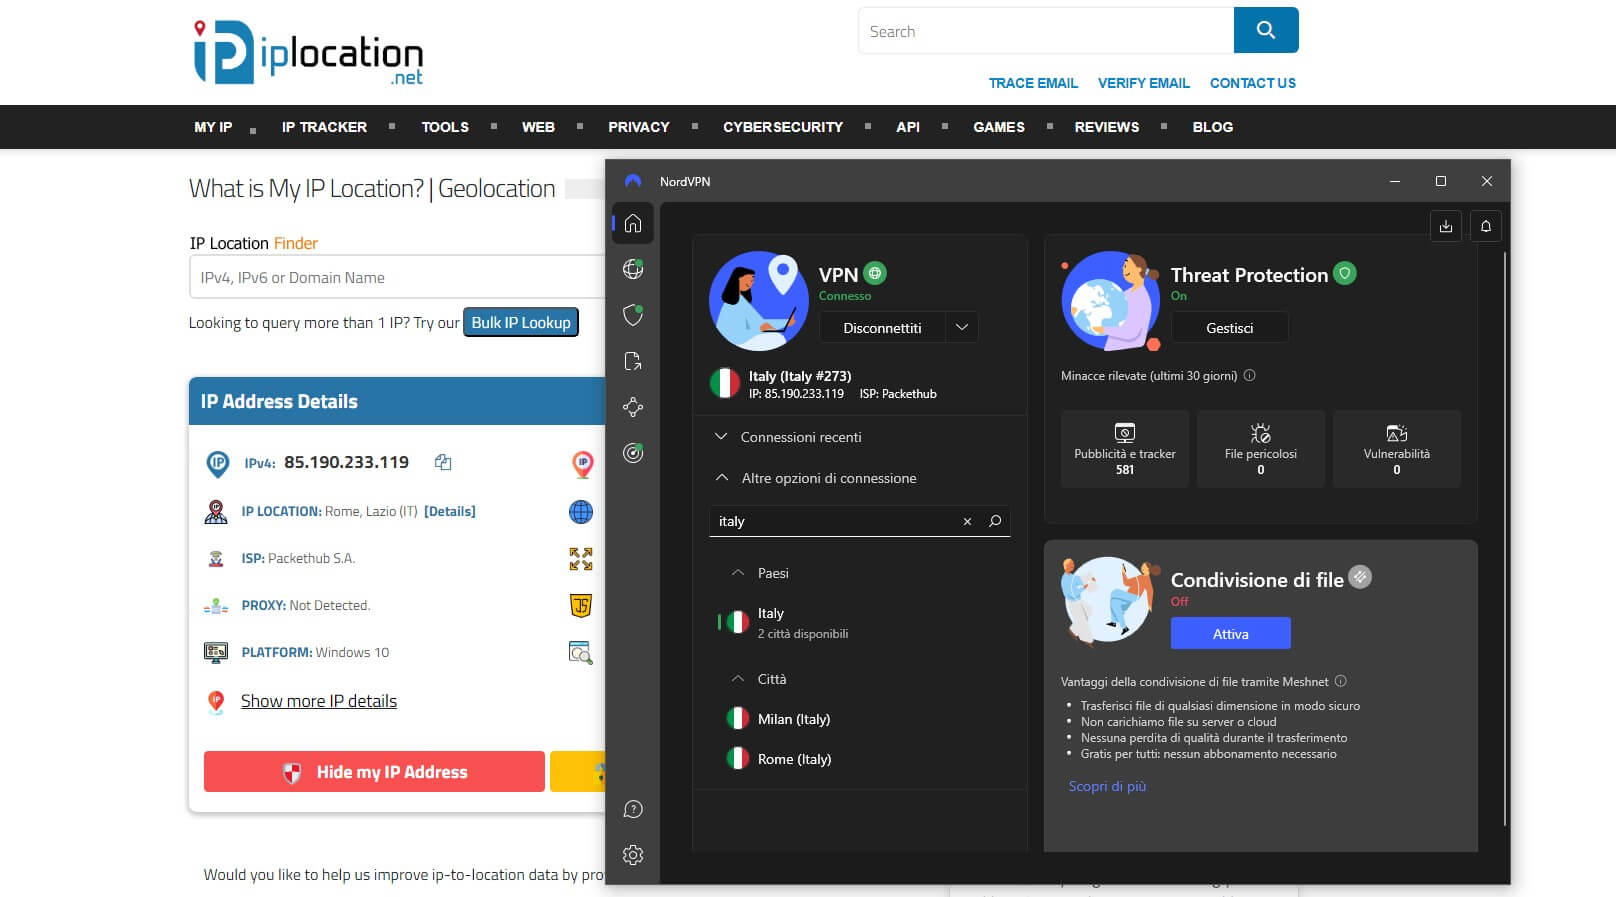Click the website search magnifier button
This screenshot has height=897, width=1616.
pos(1266,30)
